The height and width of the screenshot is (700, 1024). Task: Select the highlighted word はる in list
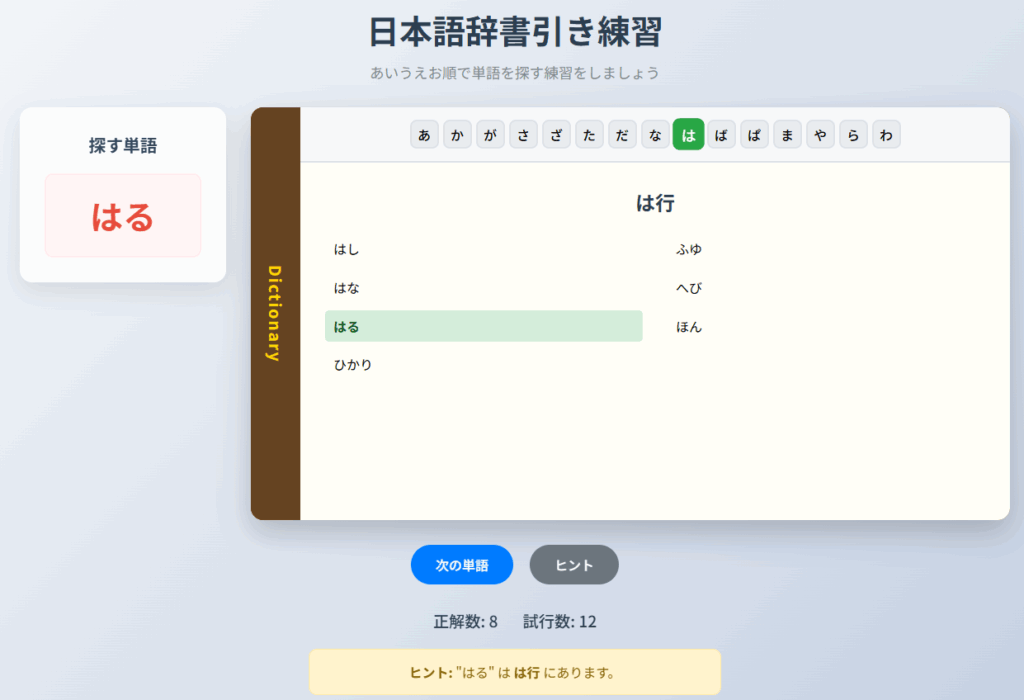pyautogui.click(x=483, y=326)
